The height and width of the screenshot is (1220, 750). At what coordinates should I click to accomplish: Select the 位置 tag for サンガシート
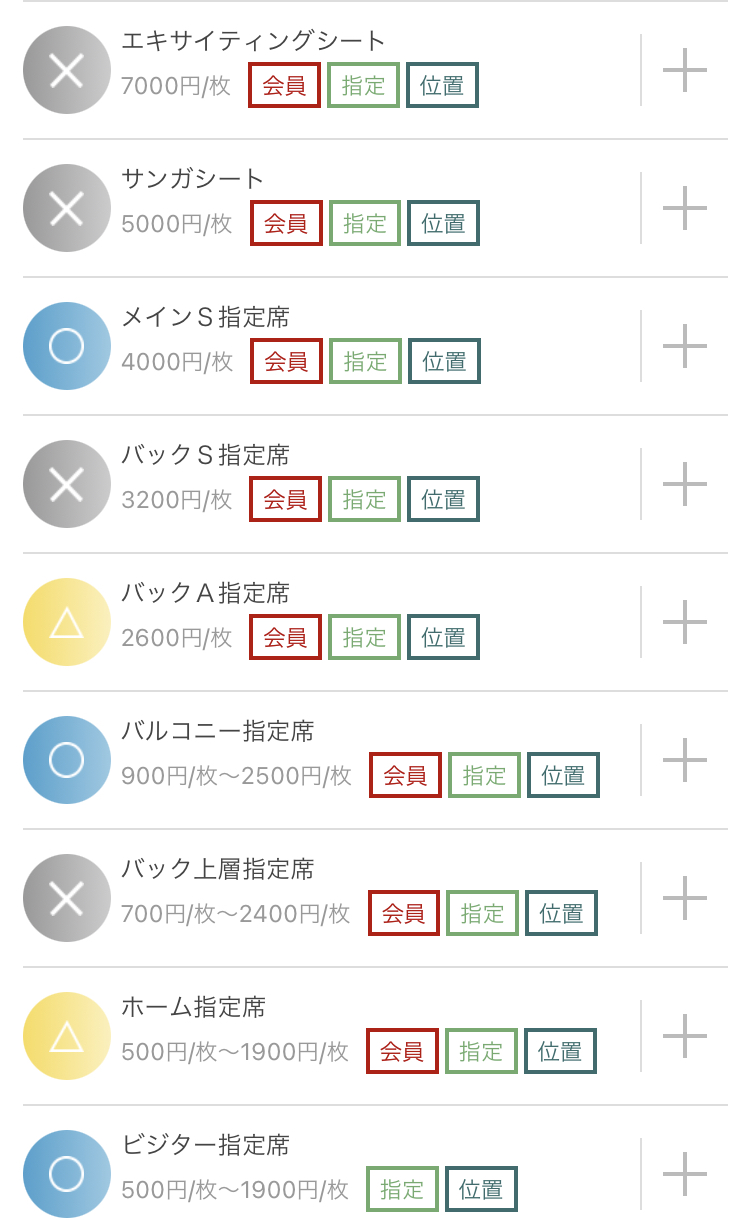(x=443, y=223)
